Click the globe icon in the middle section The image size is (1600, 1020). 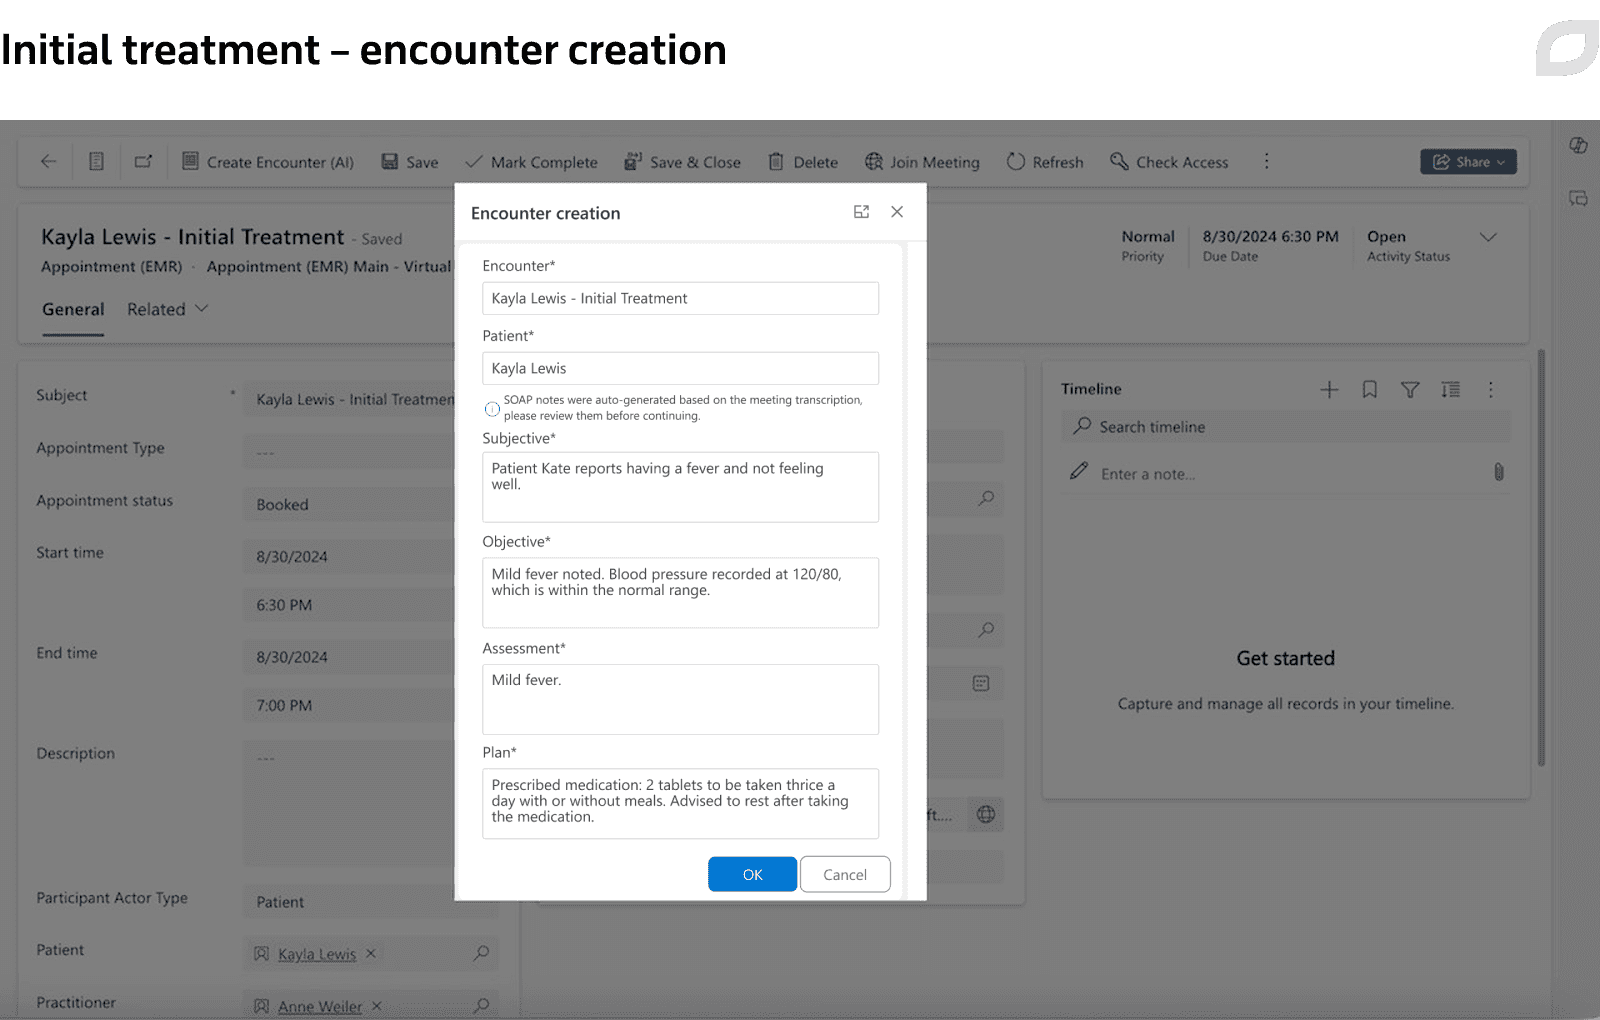click(986, 814)
